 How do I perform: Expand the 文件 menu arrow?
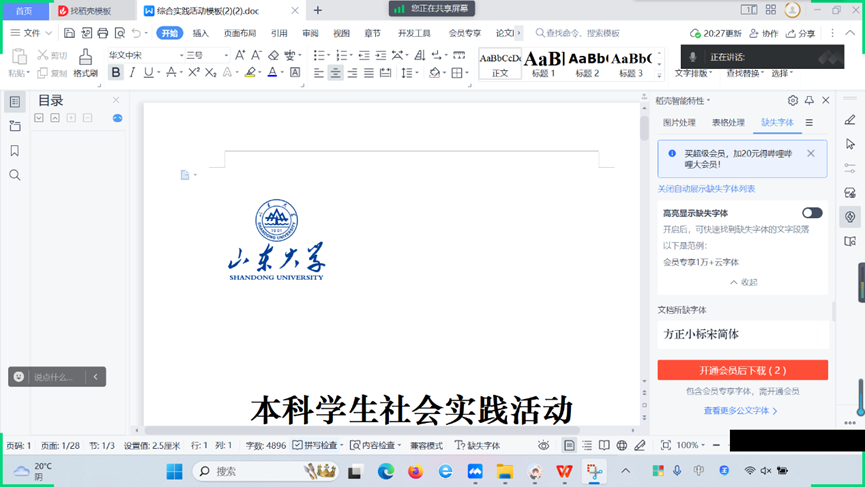(49, 33)
